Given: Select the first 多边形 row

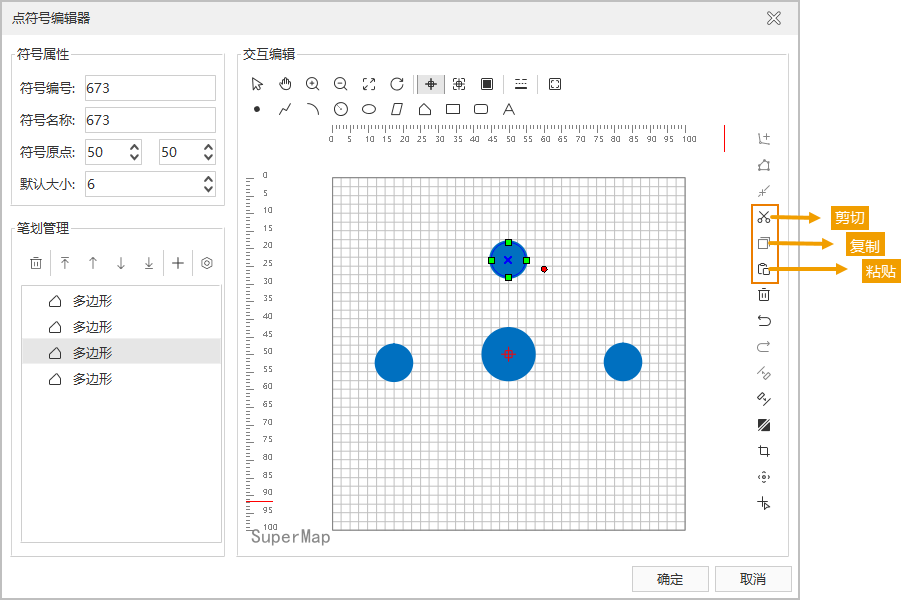Looking at the screenshot, I should [x=121, y=301].
